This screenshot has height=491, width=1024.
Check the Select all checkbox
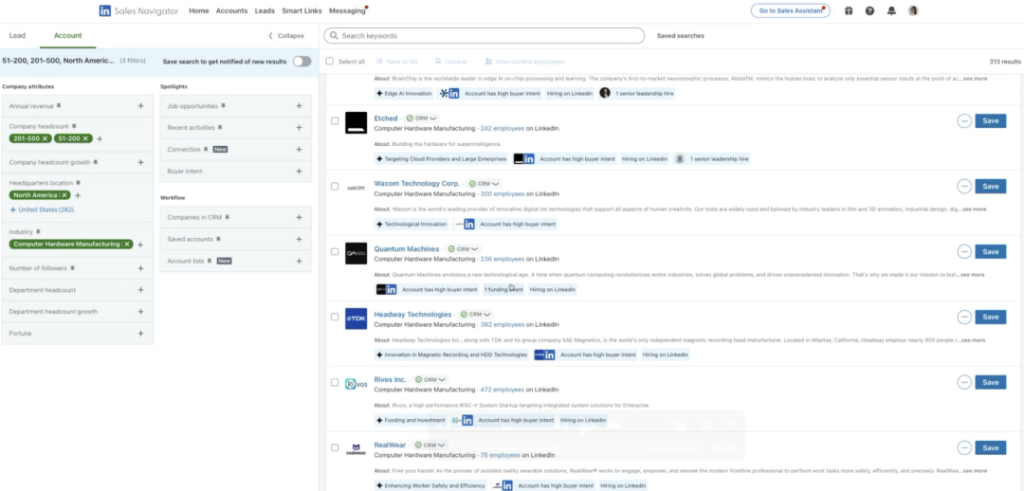[x=330, y=61]
